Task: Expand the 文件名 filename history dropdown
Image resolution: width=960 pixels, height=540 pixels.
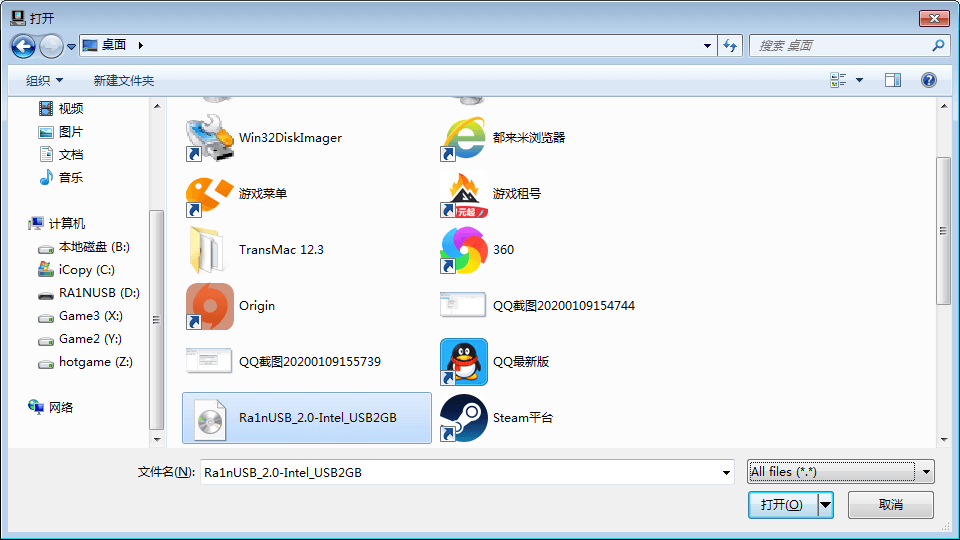Action: [726, 472]
